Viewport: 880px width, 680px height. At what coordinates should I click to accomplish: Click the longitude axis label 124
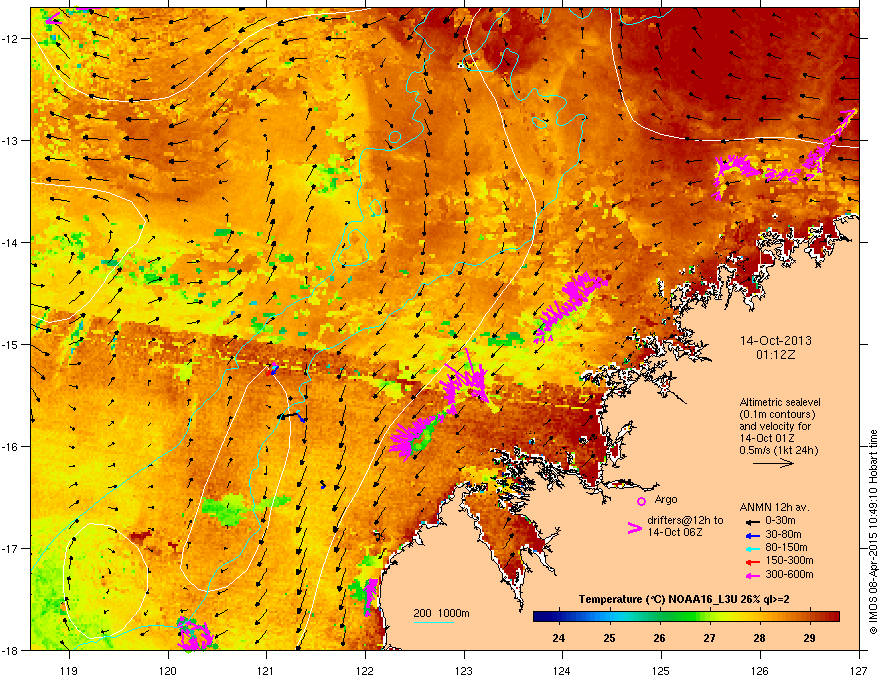562,670
